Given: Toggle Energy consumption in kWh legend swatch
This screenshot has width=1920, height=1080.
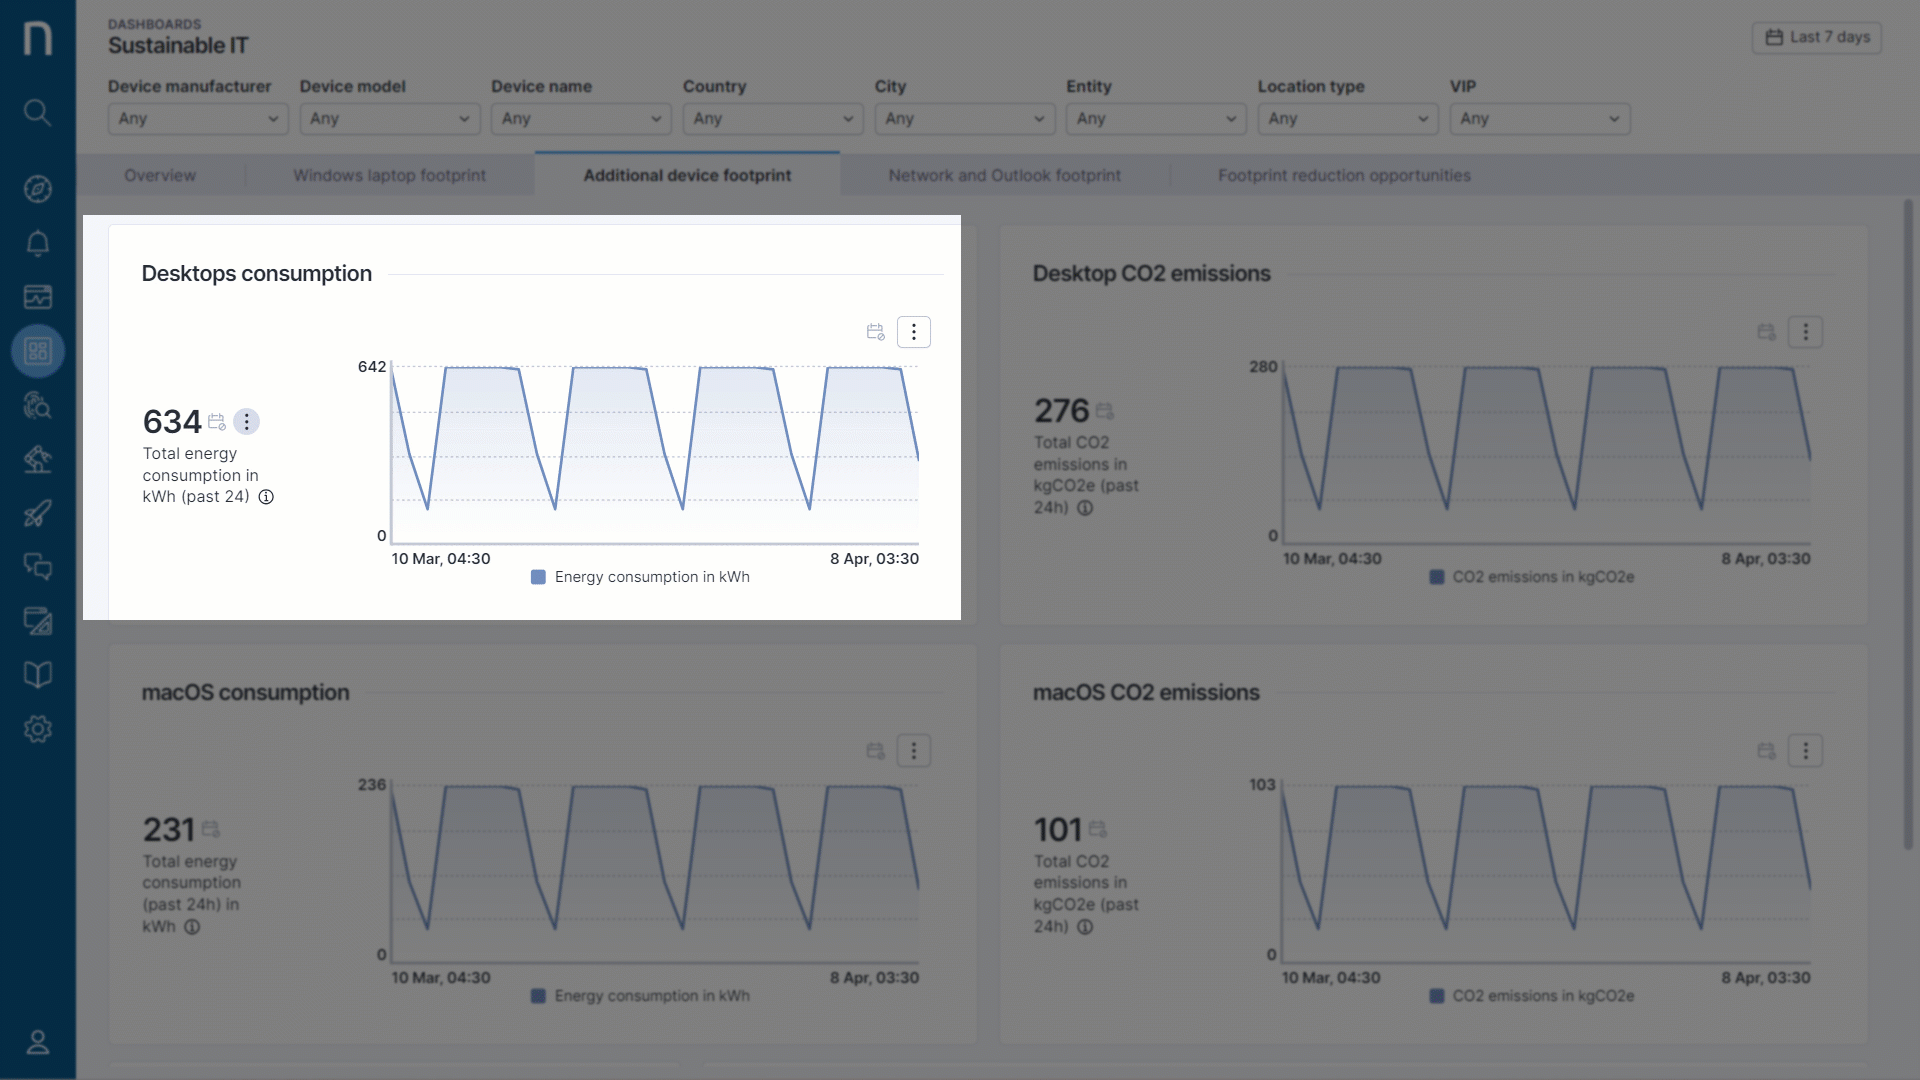Looking at the screenshot, I should tap(538, 577).
